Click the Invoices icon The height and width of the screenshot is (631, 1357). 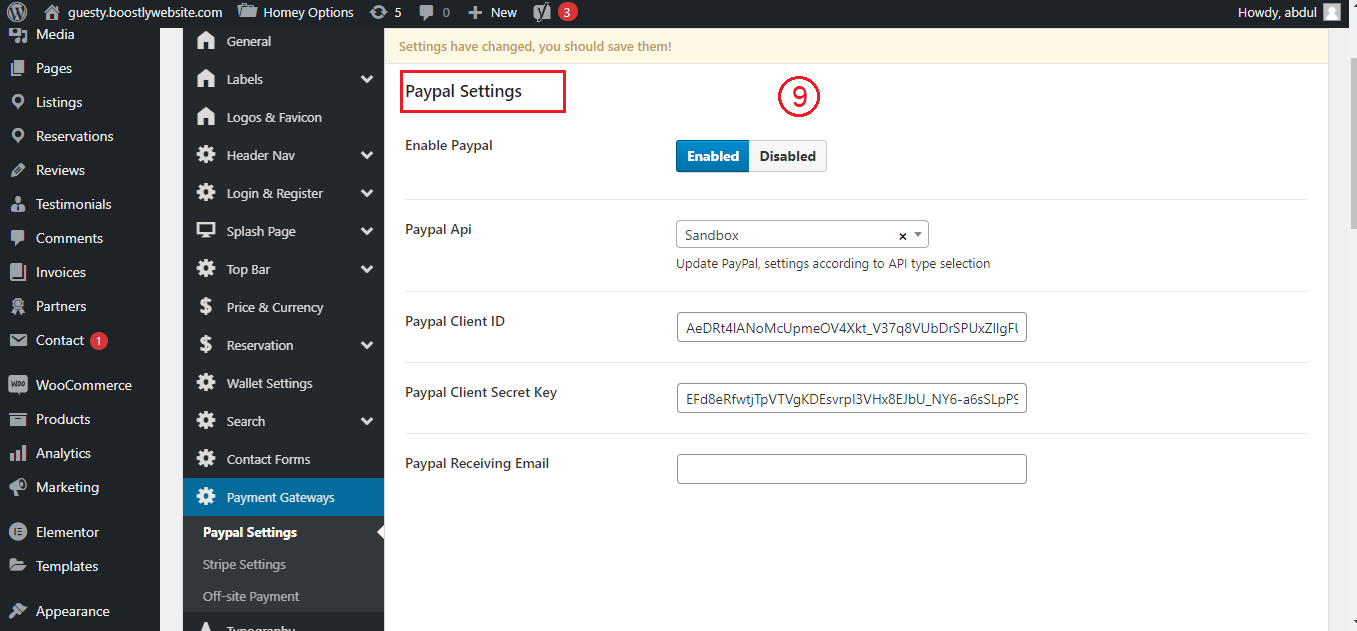point(17,272)
